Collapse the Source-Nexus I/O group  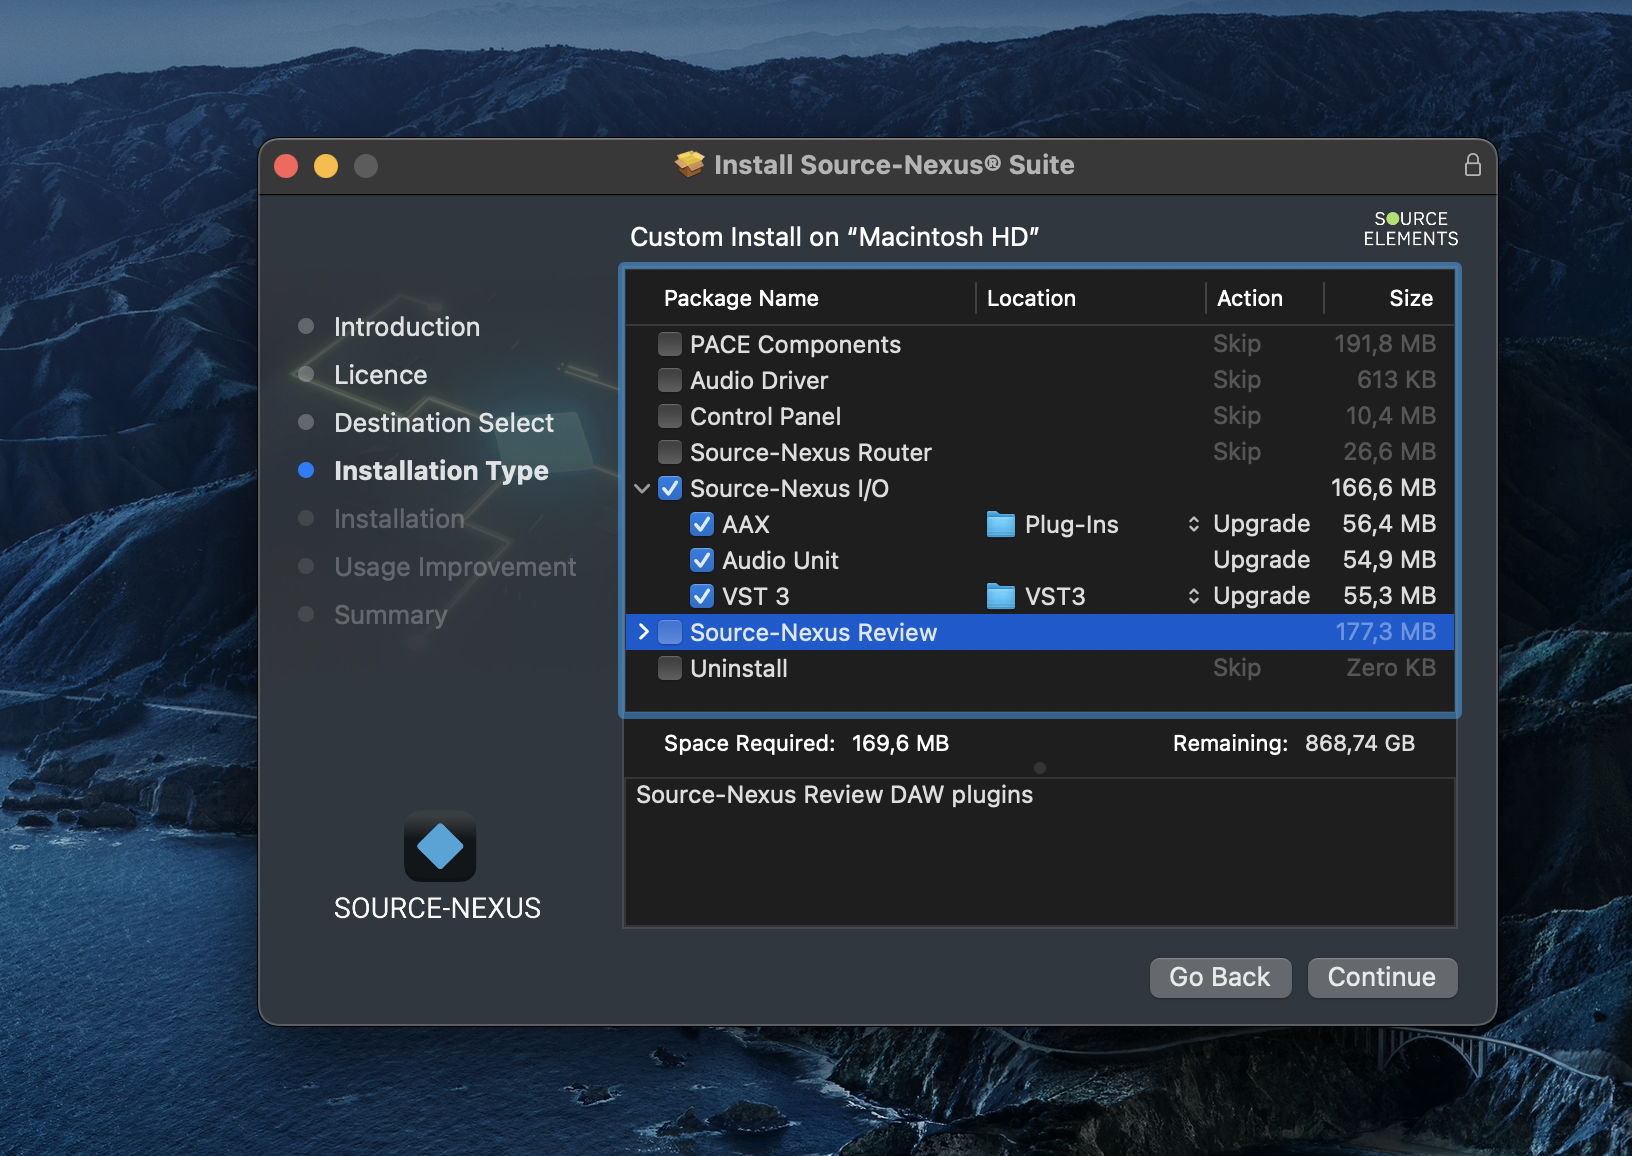pyautogui.click(x=642, y=489)
